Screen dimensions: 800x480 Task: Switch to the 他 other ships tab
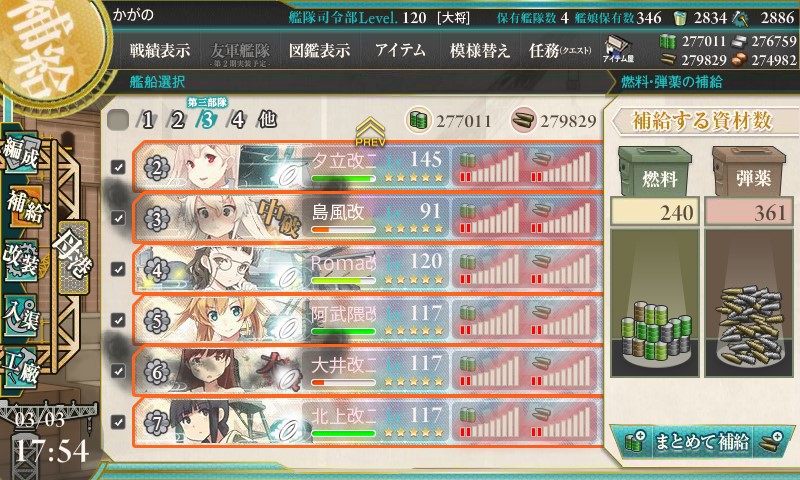coord(267,119)
